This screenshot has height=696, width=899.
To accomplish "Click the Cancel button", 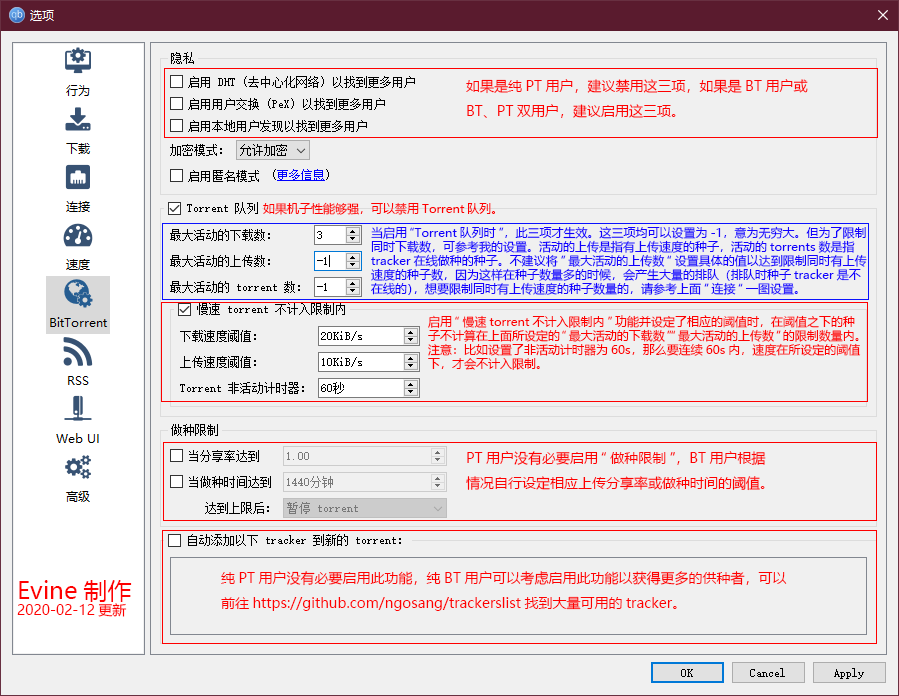I will coord(767,673).
